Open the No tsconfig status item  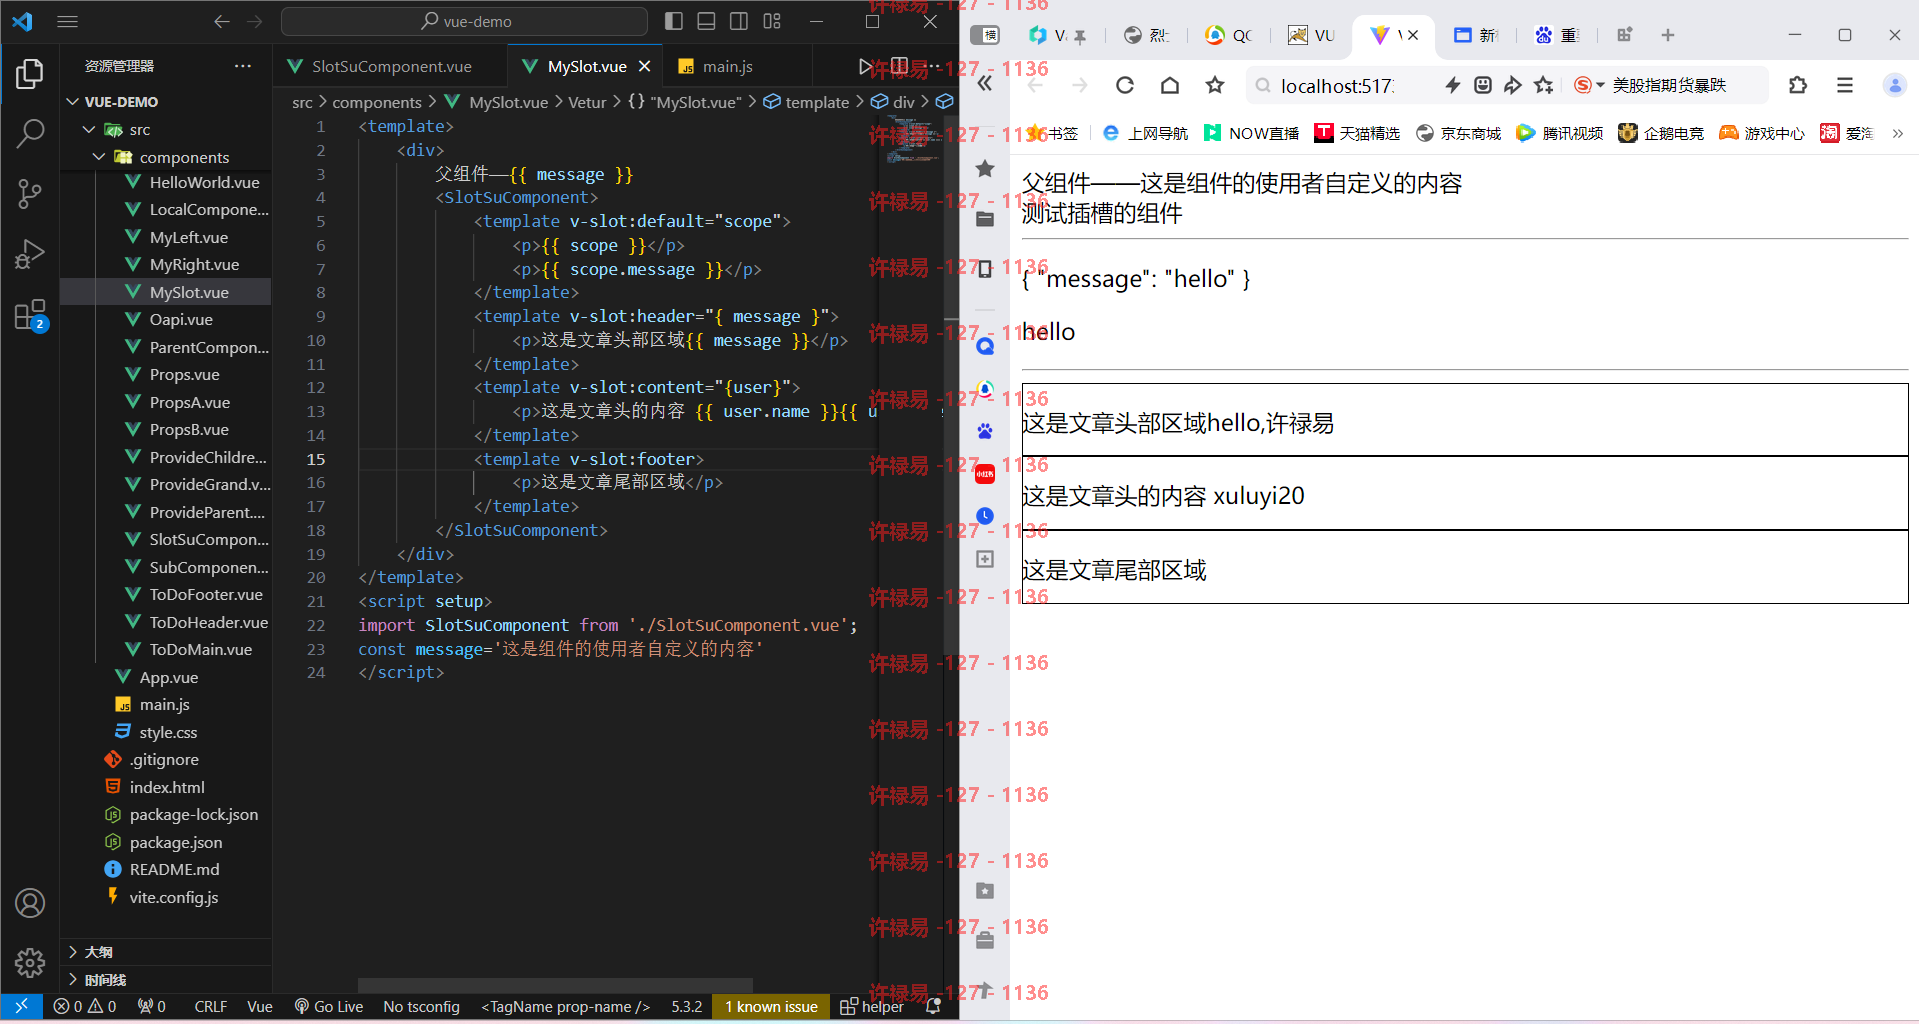[x=421, y=1006]
